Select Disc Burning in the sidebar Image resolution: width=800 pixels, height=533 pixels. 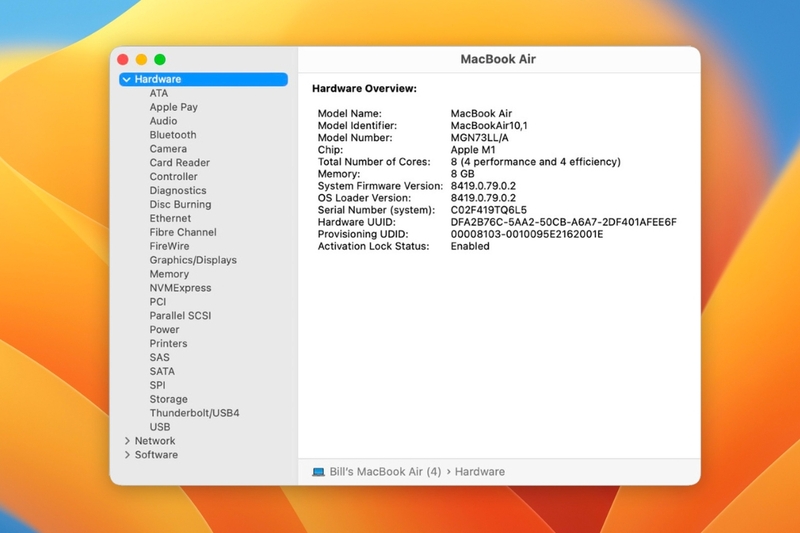180,205
